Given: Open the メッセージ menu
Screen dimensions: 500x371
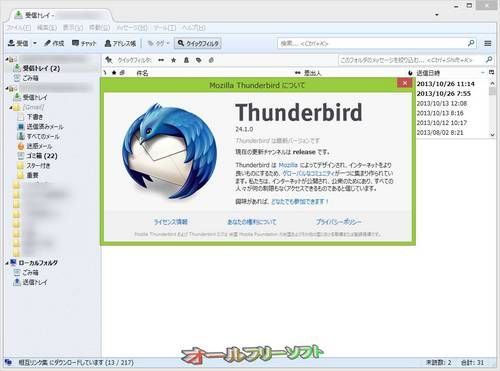Looking at the screenshot, I should coord(132,28).
